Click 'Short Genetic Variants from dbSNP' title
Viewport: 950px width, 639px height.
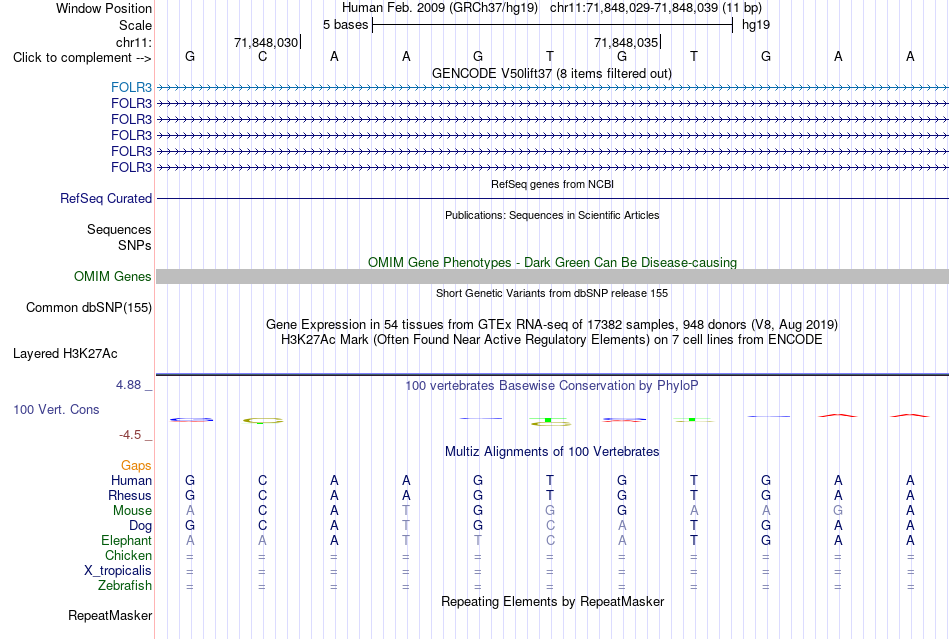pyautogui.click(x=552, y=293)
